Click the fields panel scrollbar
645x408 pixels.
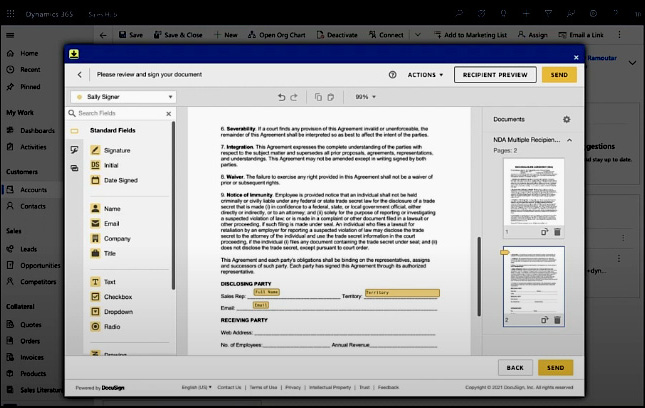tap(173, 206)
